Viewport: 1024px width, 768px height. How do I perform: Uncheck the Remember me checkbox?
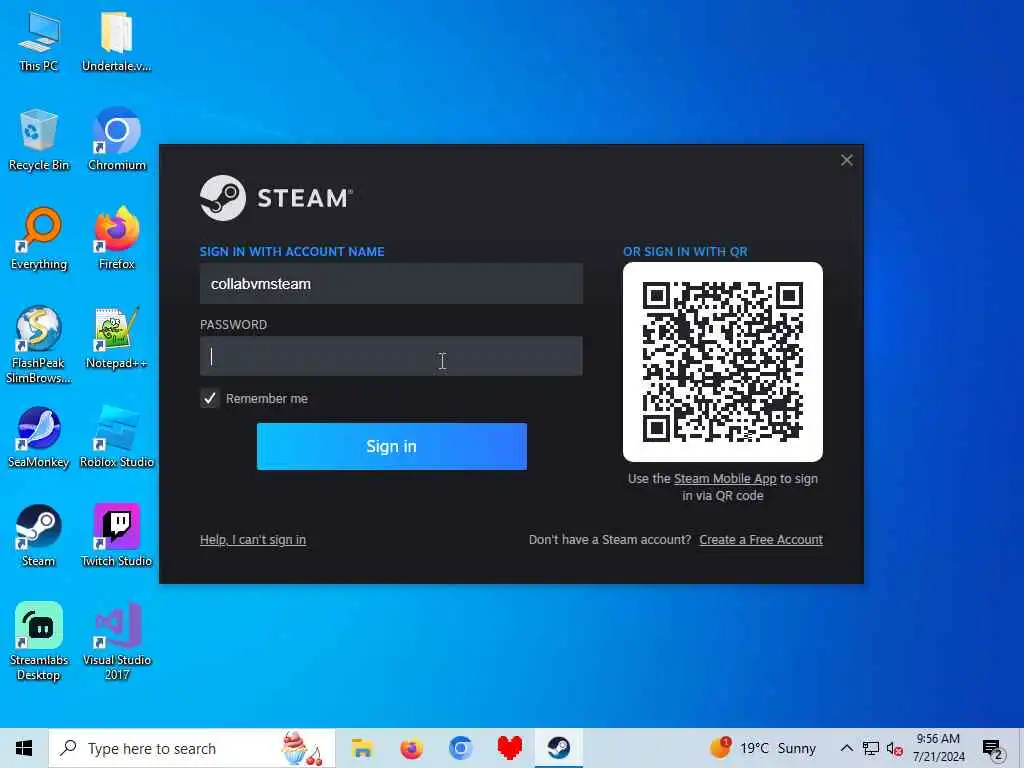click(210, 398)
